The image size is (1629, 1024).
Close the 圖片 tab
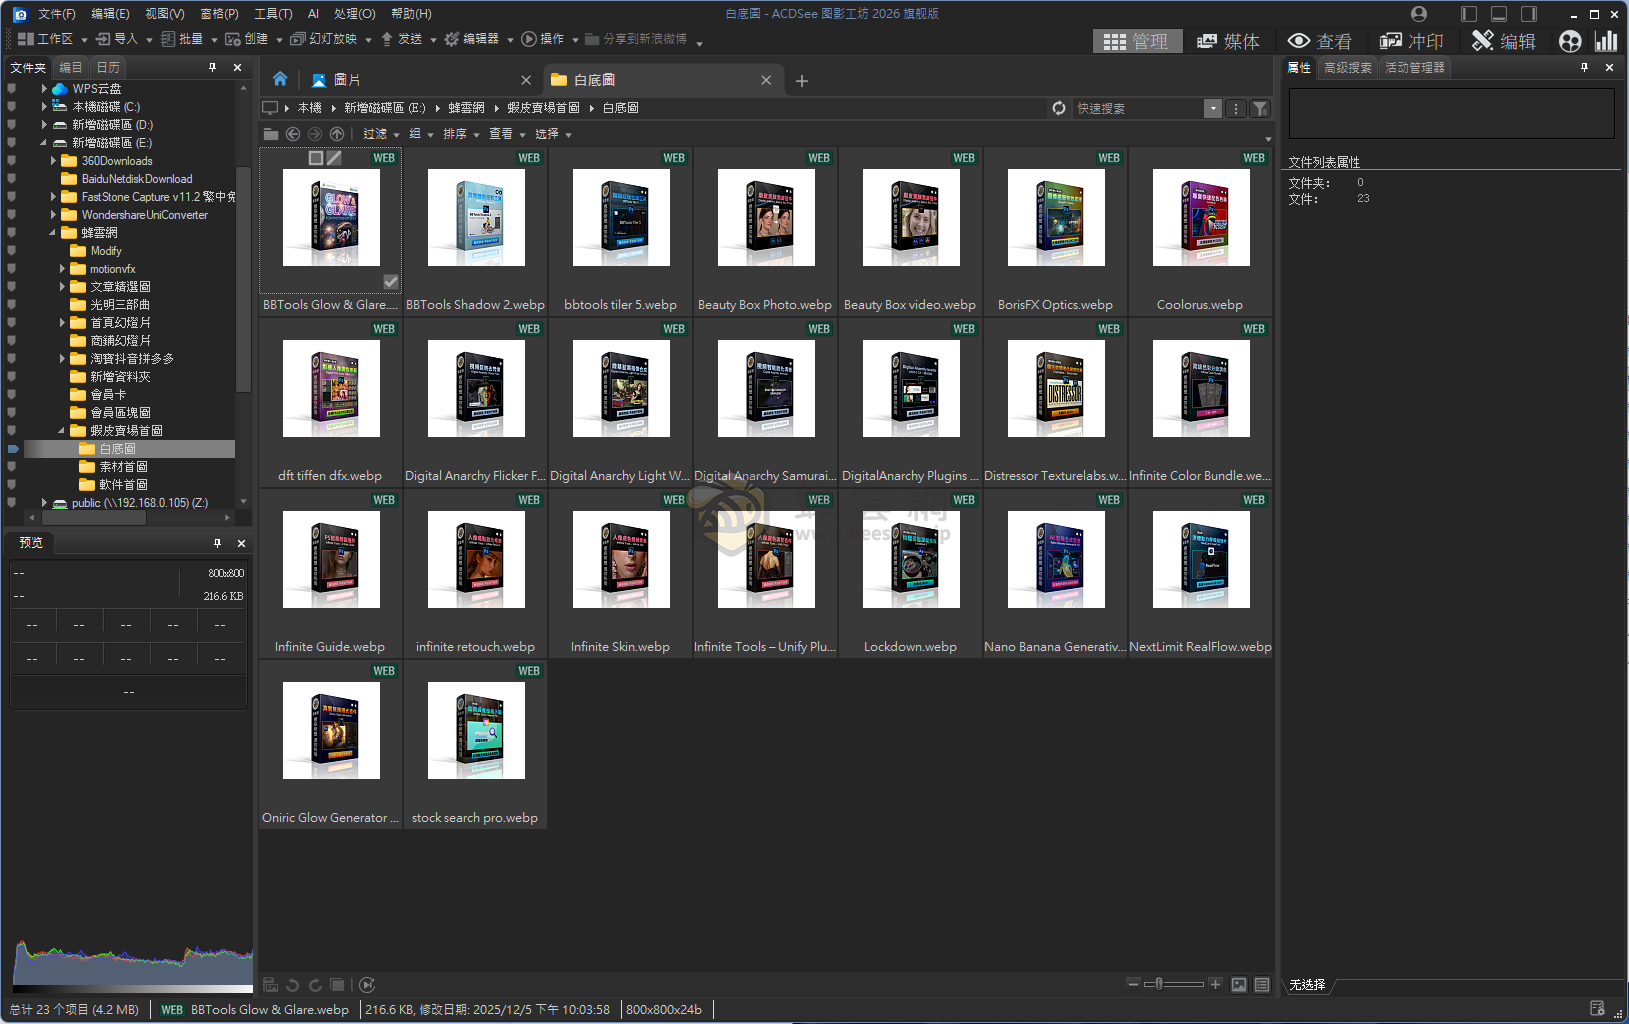[526, 80]
